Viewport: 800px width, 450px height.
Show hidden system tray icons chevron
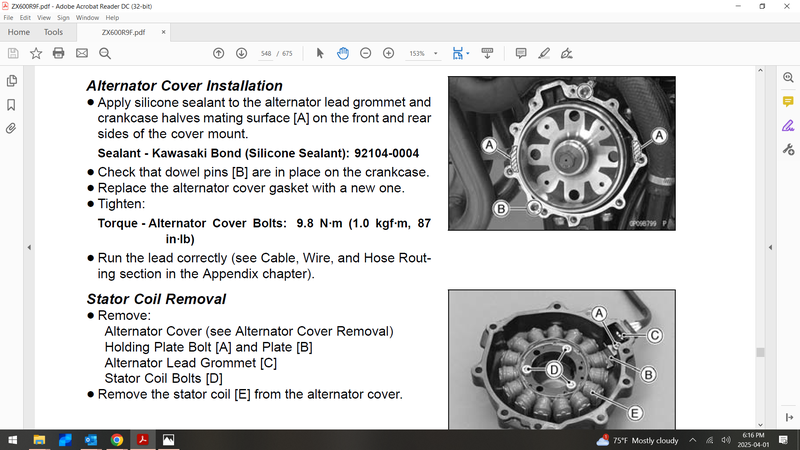click(x=692, y=440)
